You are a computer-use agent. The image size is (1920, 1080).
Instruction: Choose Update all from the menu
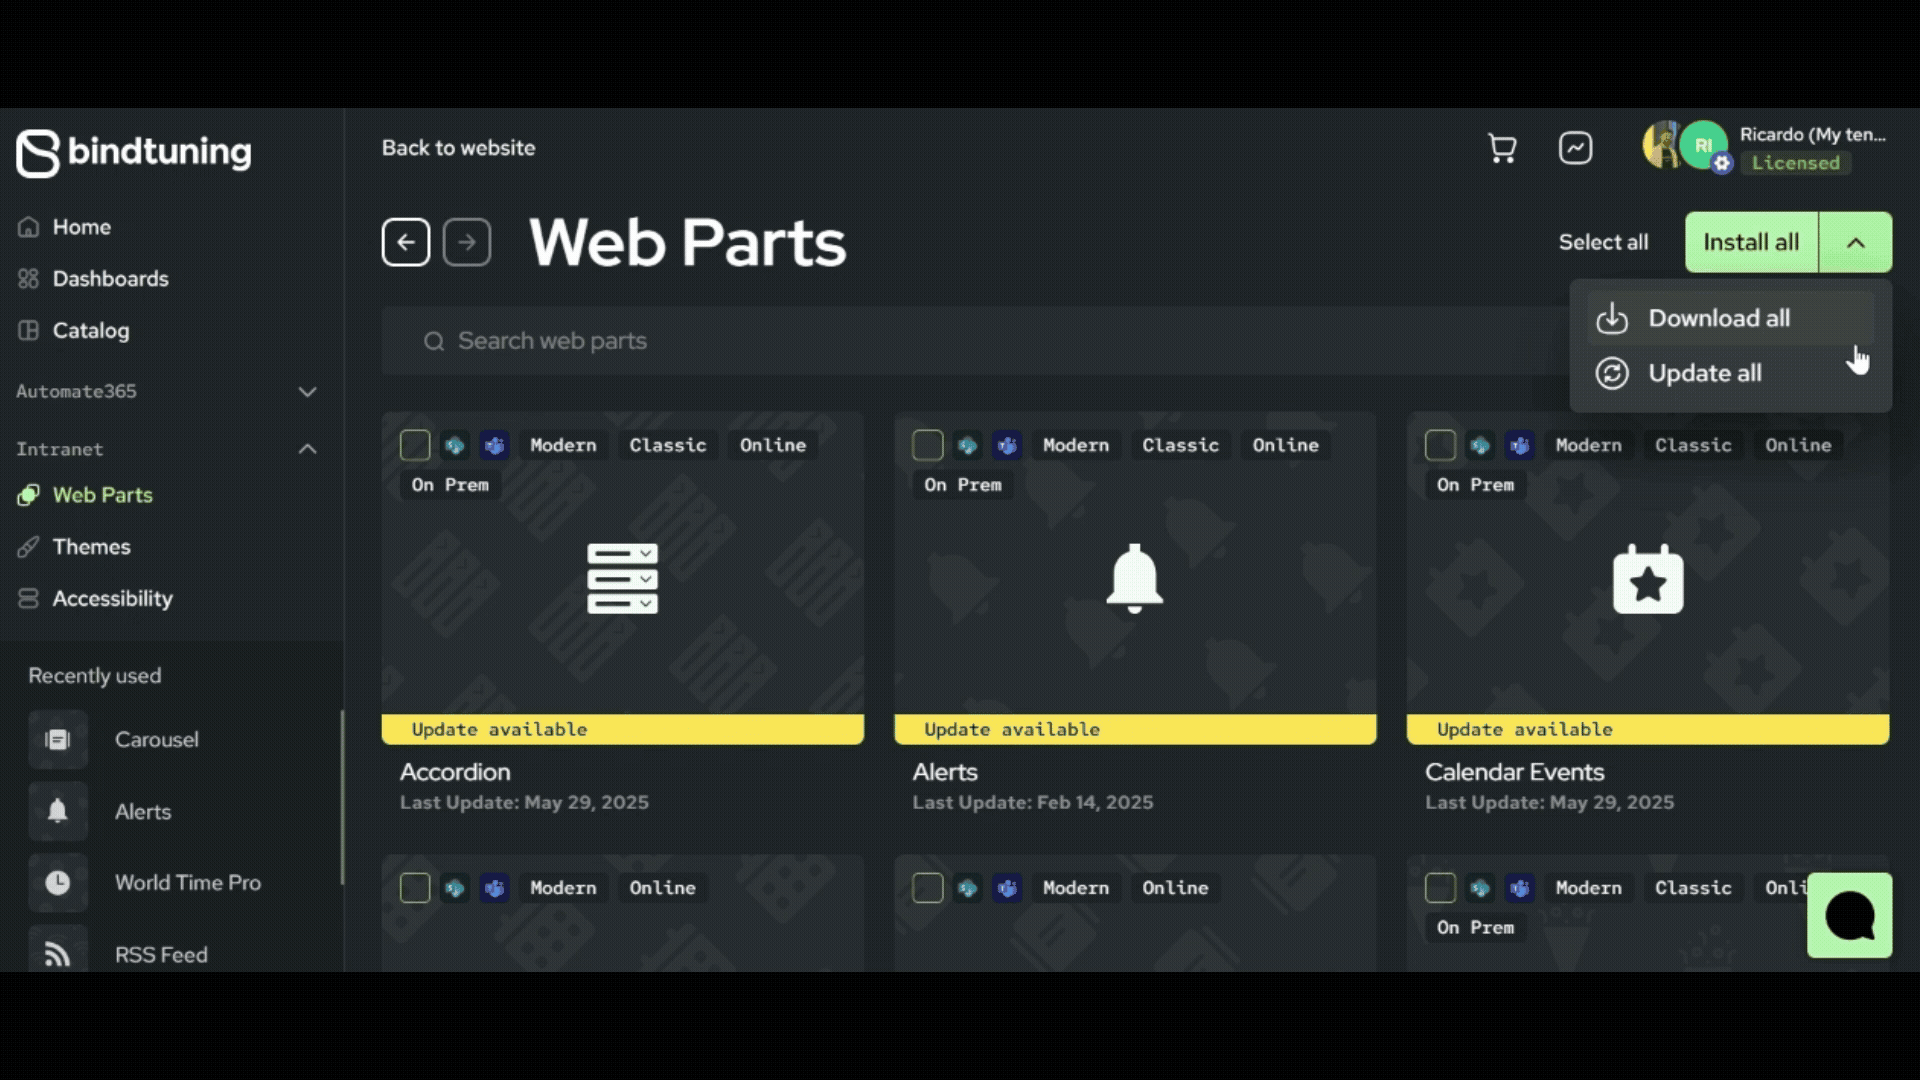pos(1730,373)
